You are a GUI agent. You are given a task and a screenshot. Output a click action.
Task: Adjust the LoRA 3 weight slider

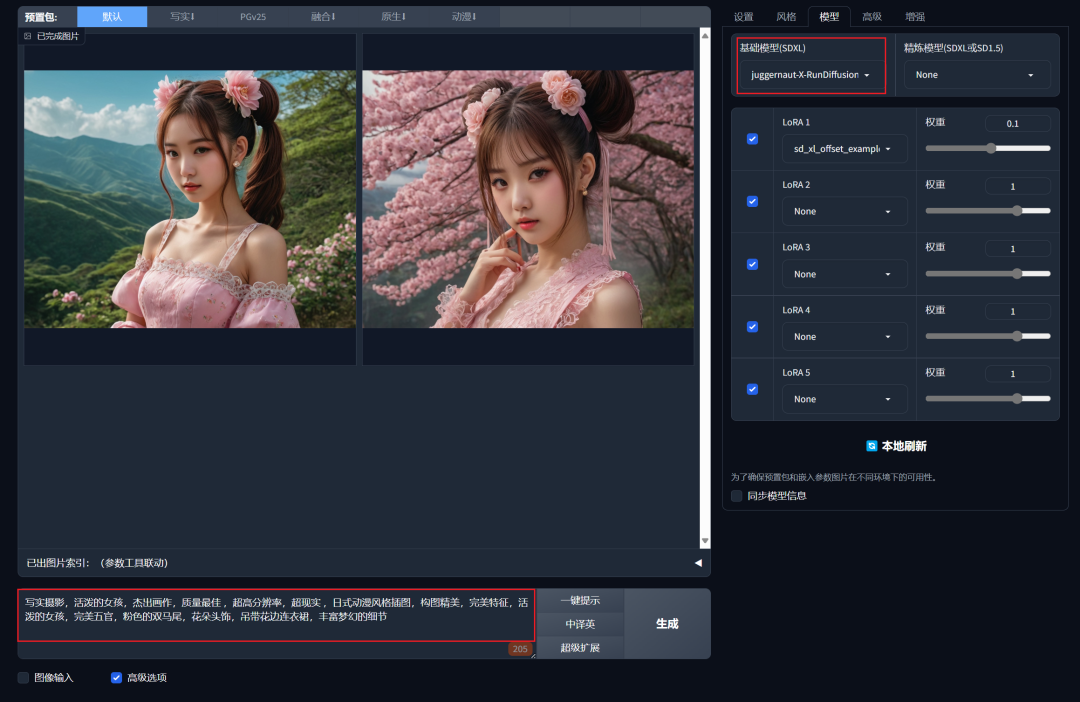tap(988, 273)
